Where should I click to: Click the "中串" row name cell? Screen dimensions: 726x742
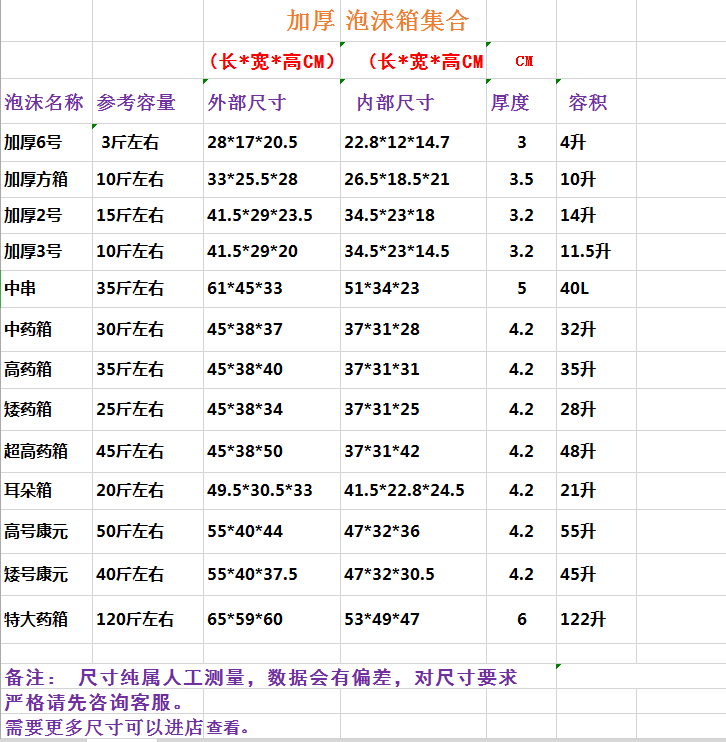(20, 289)
